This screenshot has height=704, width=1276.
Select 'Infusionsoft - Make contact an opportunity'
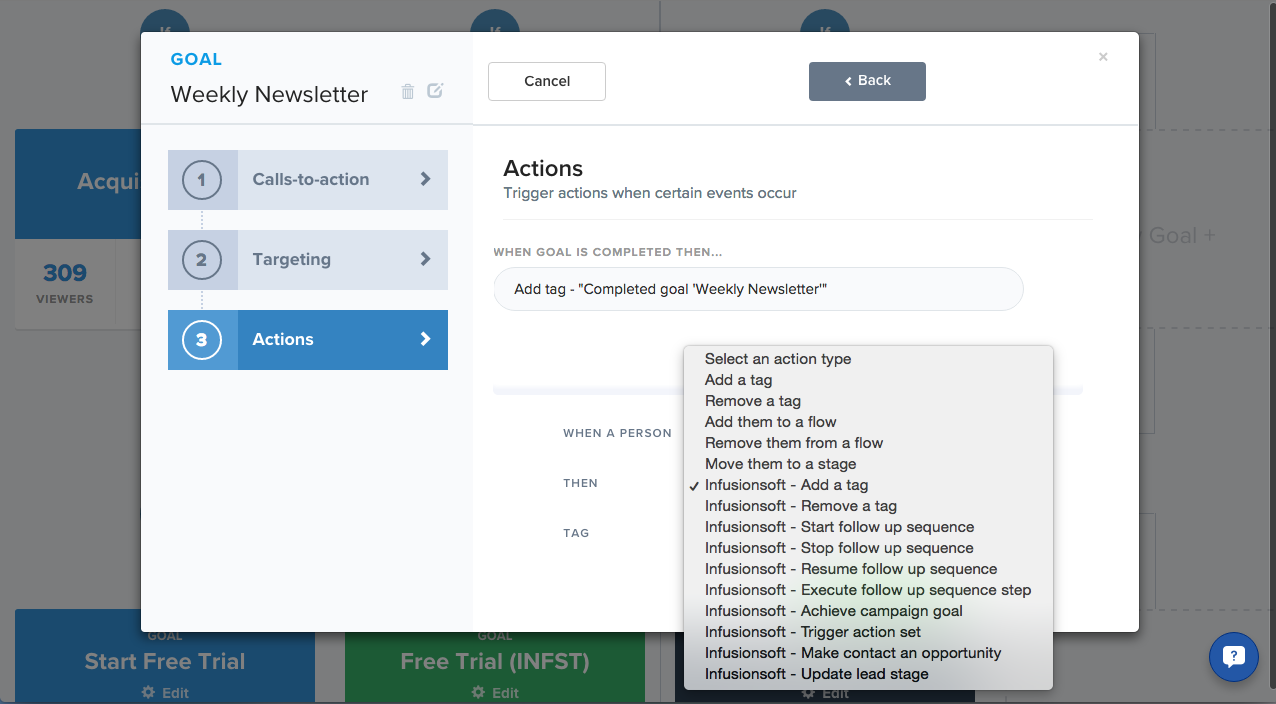(x=868, y=653)
